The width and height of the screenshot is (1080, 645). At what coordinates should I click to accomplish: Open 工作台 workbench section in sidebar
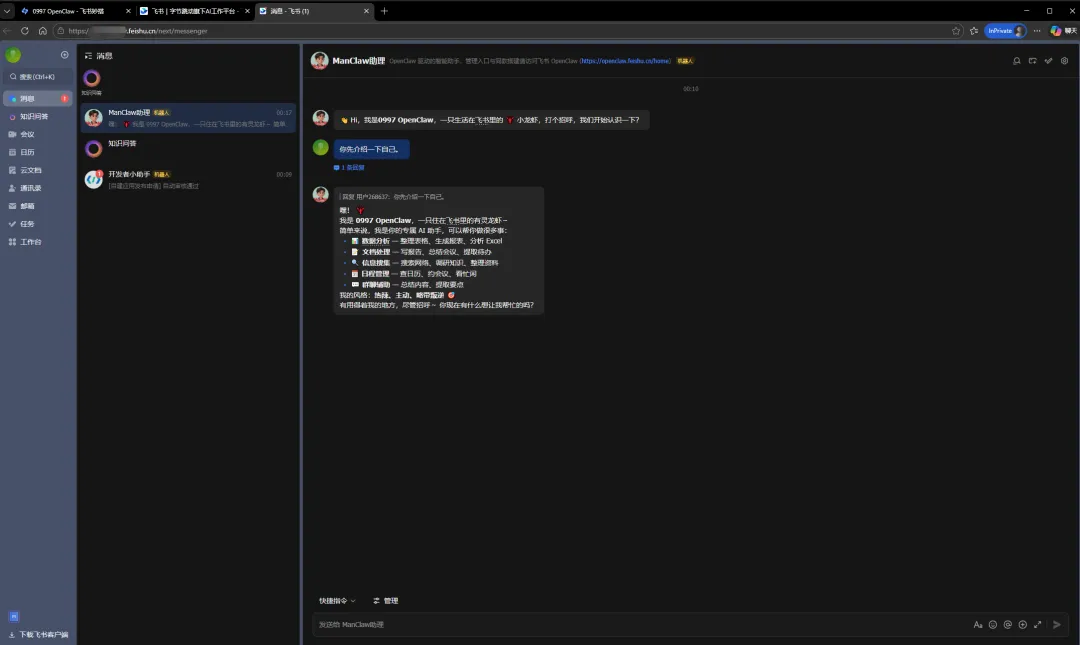(38, 242)
